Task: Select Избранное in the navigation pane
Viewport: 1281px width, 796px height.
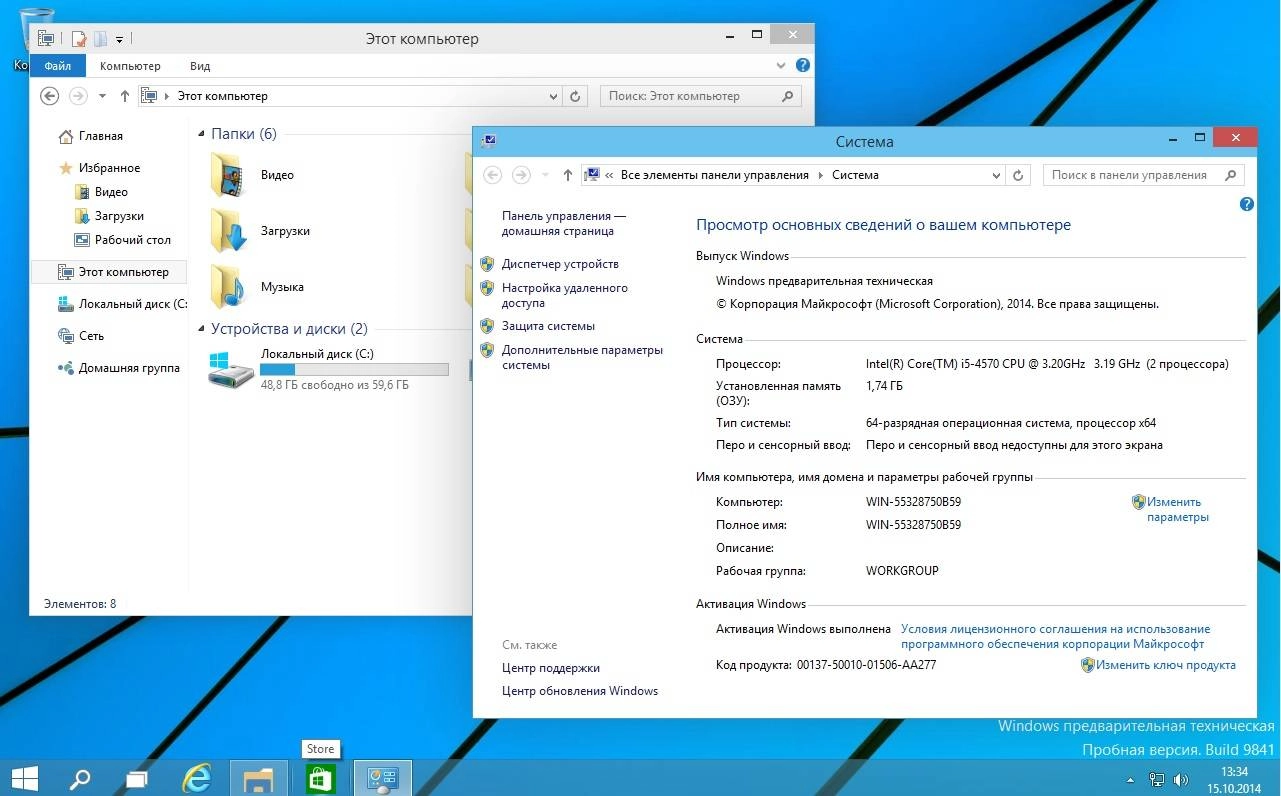Action: point(109,168)
